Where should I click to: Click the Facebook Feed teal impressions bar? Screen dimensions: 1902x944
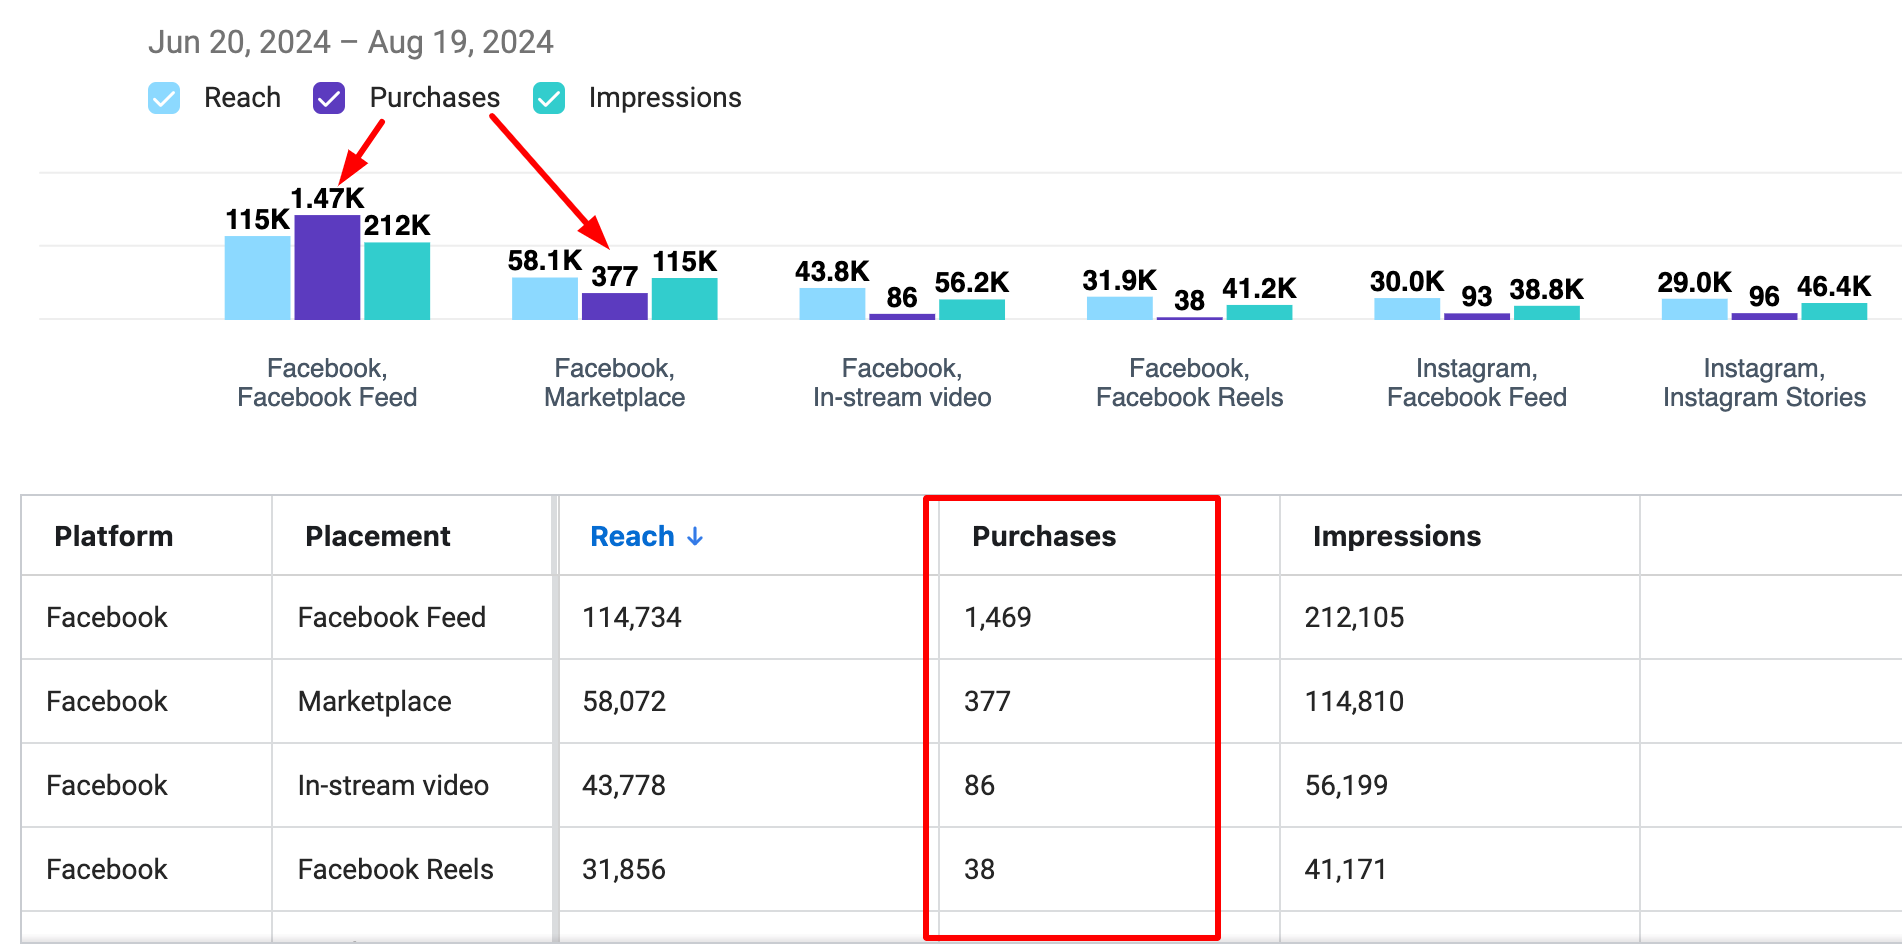[x=397, y=281]
